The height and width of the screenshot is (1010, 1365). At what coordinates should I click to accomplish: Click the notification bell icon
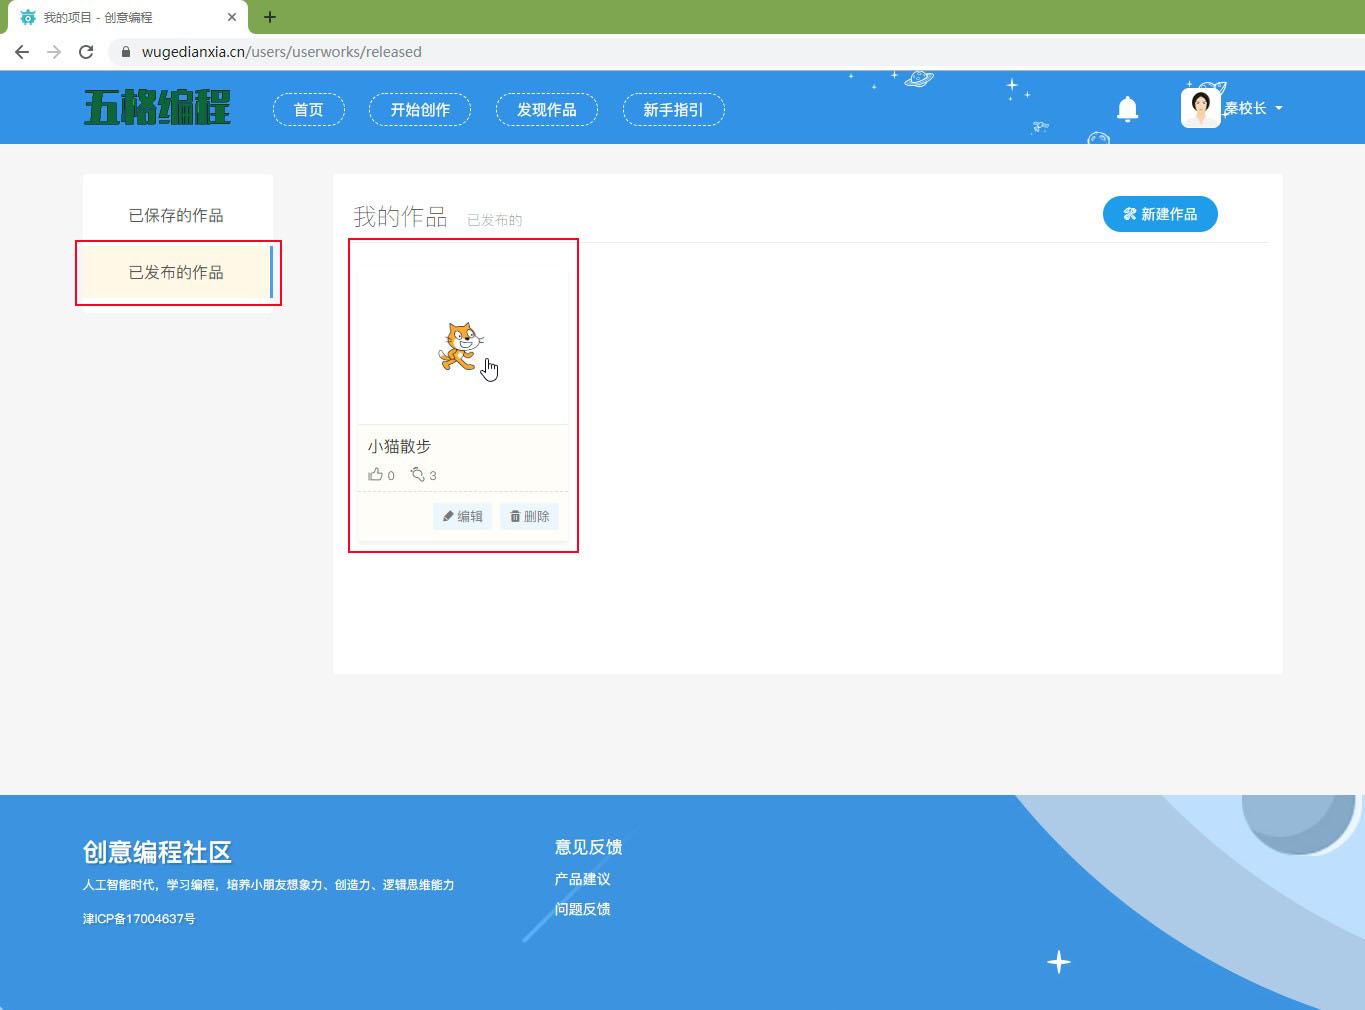point(1127,109)
